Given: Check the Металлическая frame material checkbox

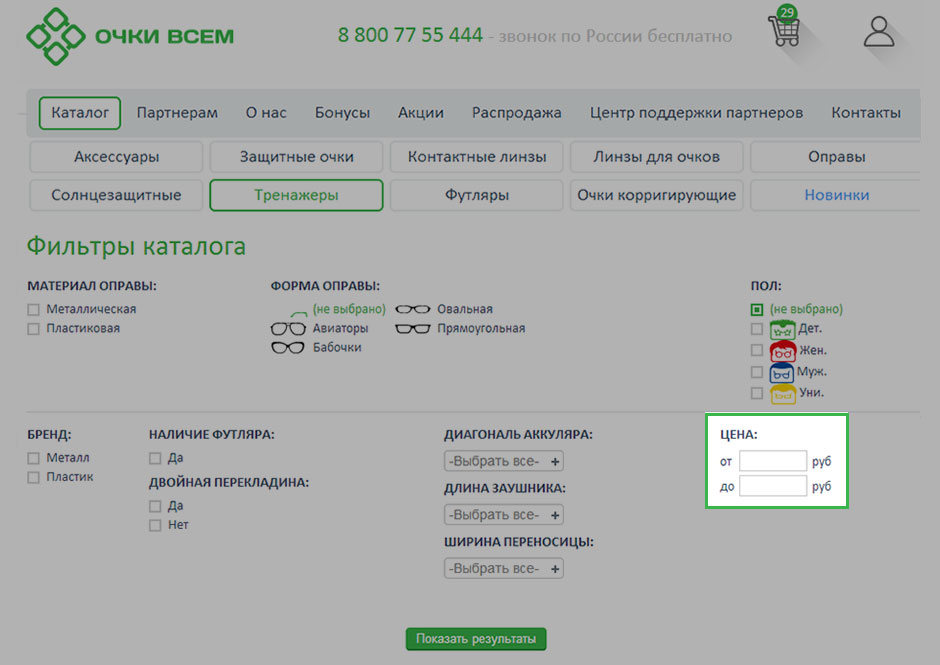Looking at the screenshot, I should click(34, 310).
